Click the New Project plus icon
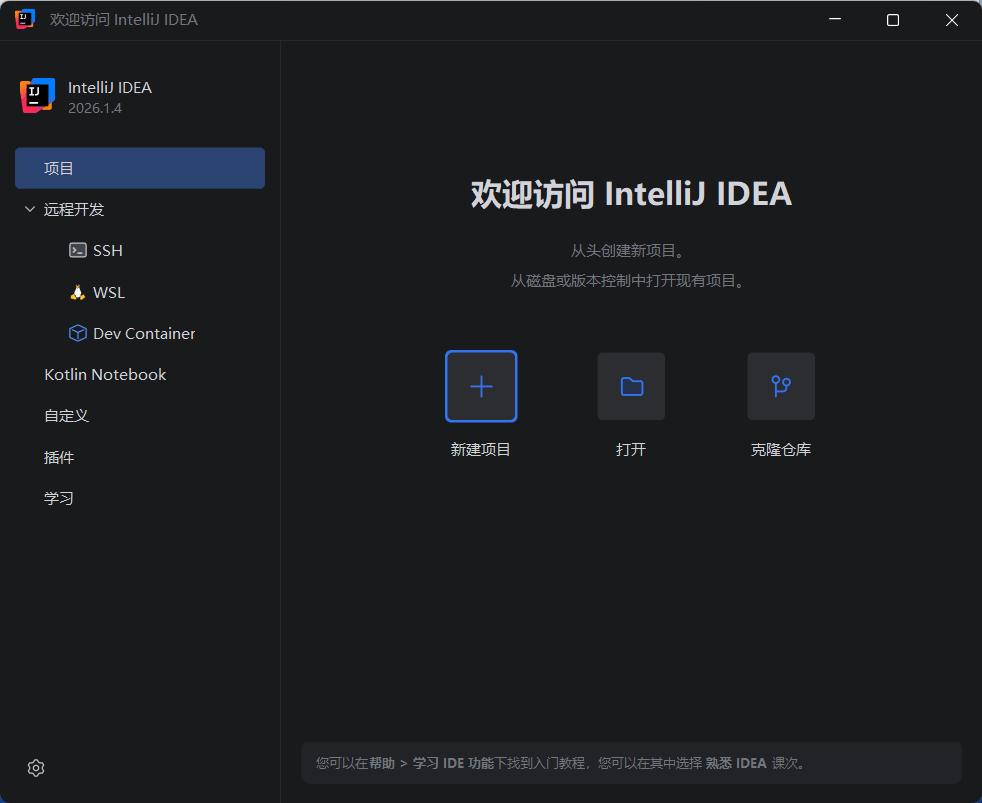The height and width of the screenshot is (803, 982). tap(481, 386)
